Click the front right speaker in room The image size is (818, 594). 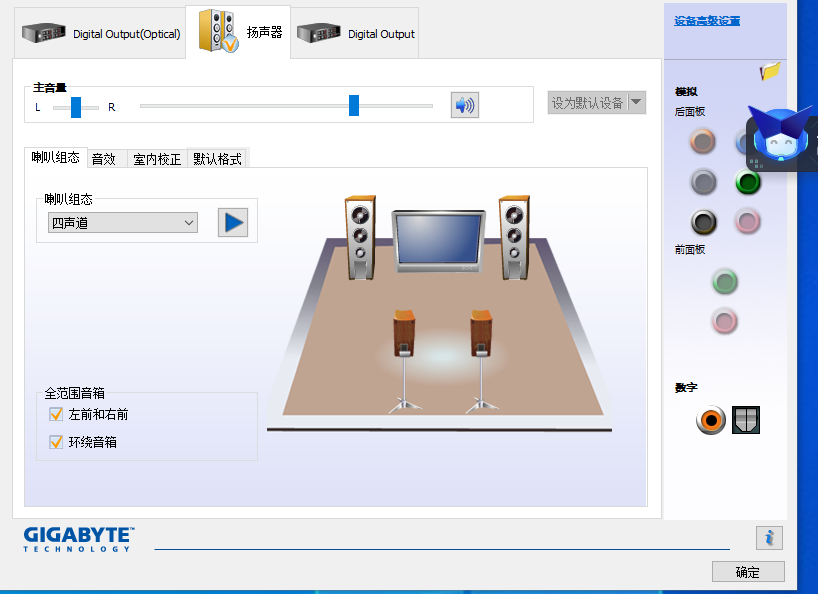tap(514, 237)
